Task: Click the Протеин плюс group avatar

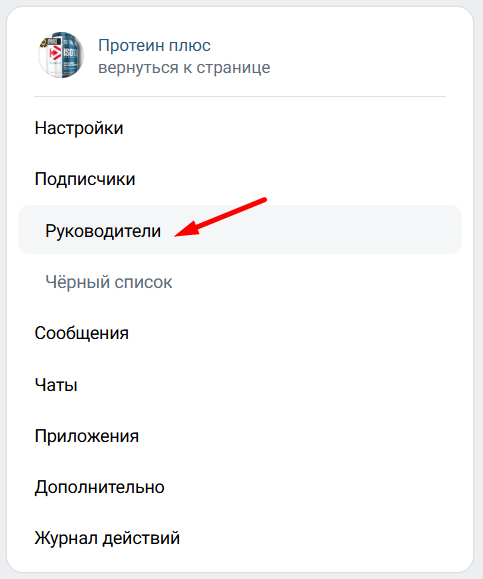Action: 61,55
